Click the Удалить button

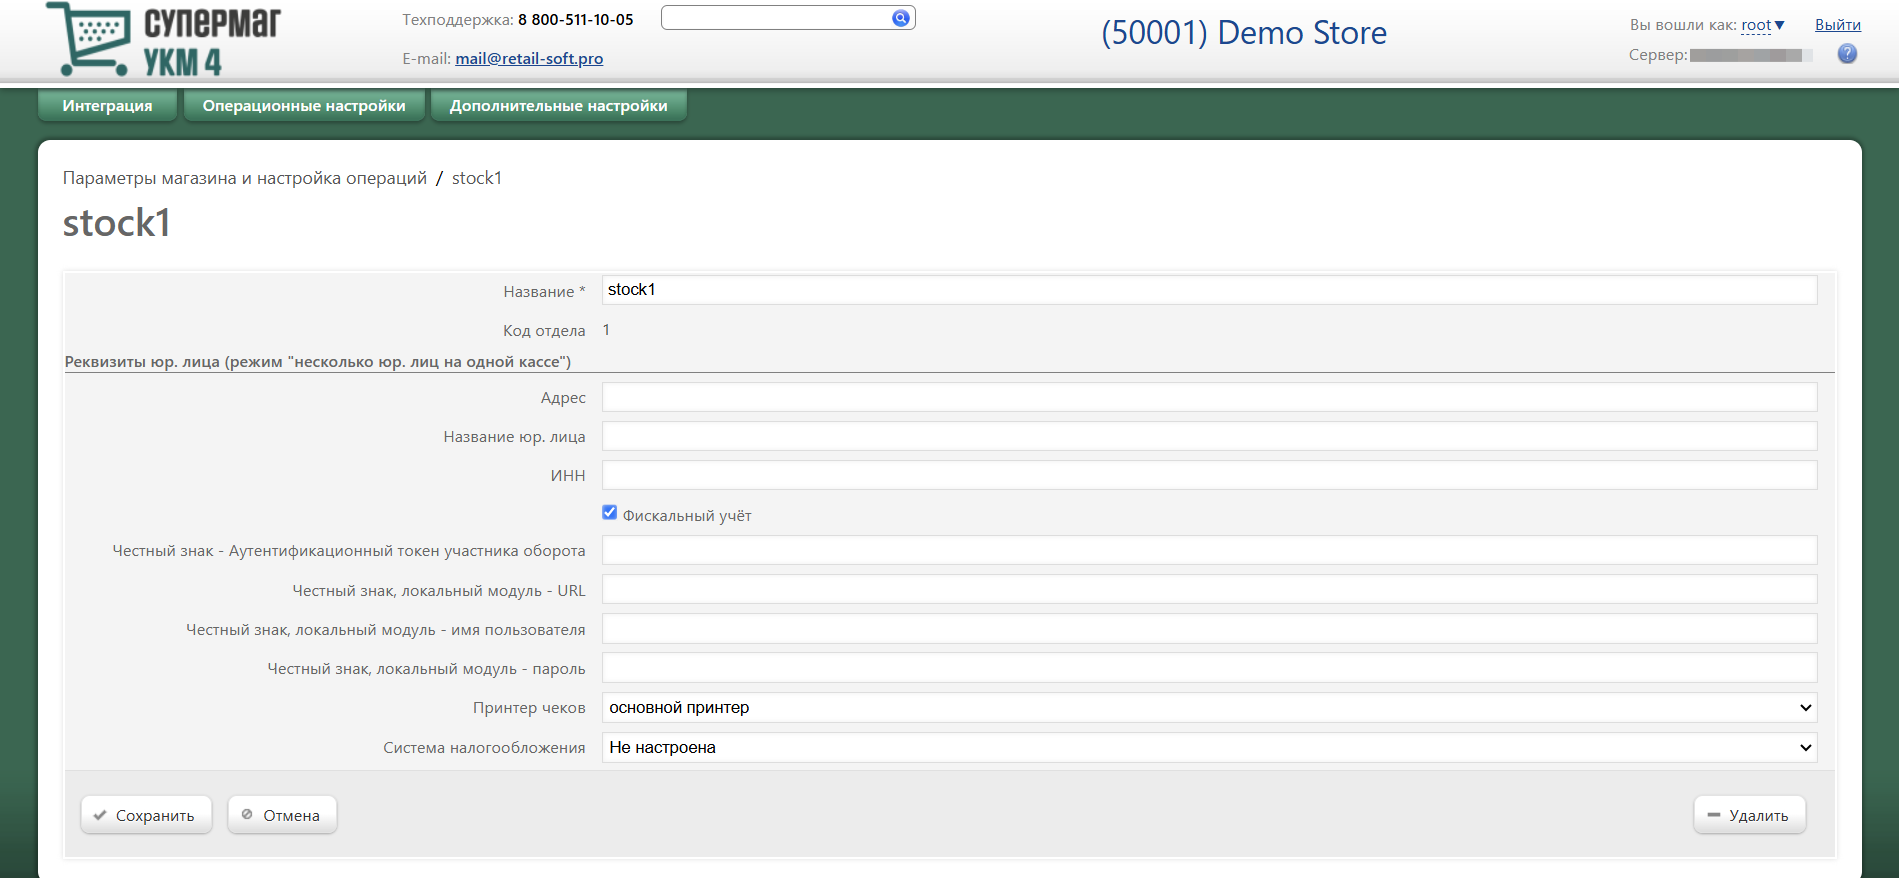coord(1748,816)
